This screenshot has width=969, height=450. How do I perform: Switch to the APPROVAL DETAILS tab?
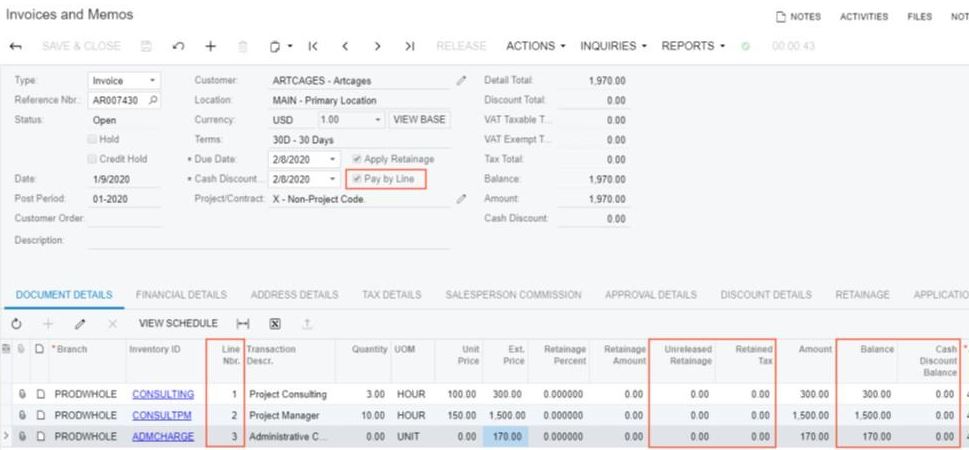[x=651, y=295]
